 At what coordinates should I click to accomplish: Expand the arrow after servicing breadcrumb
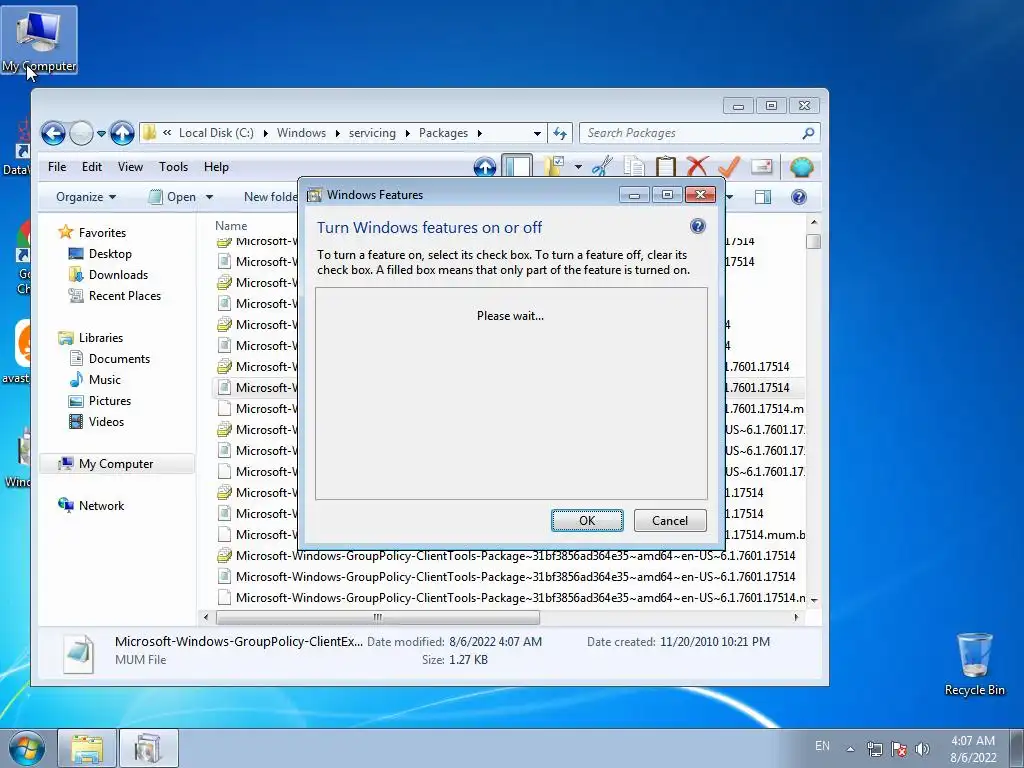pyautogui.click(x=408, y=133)
